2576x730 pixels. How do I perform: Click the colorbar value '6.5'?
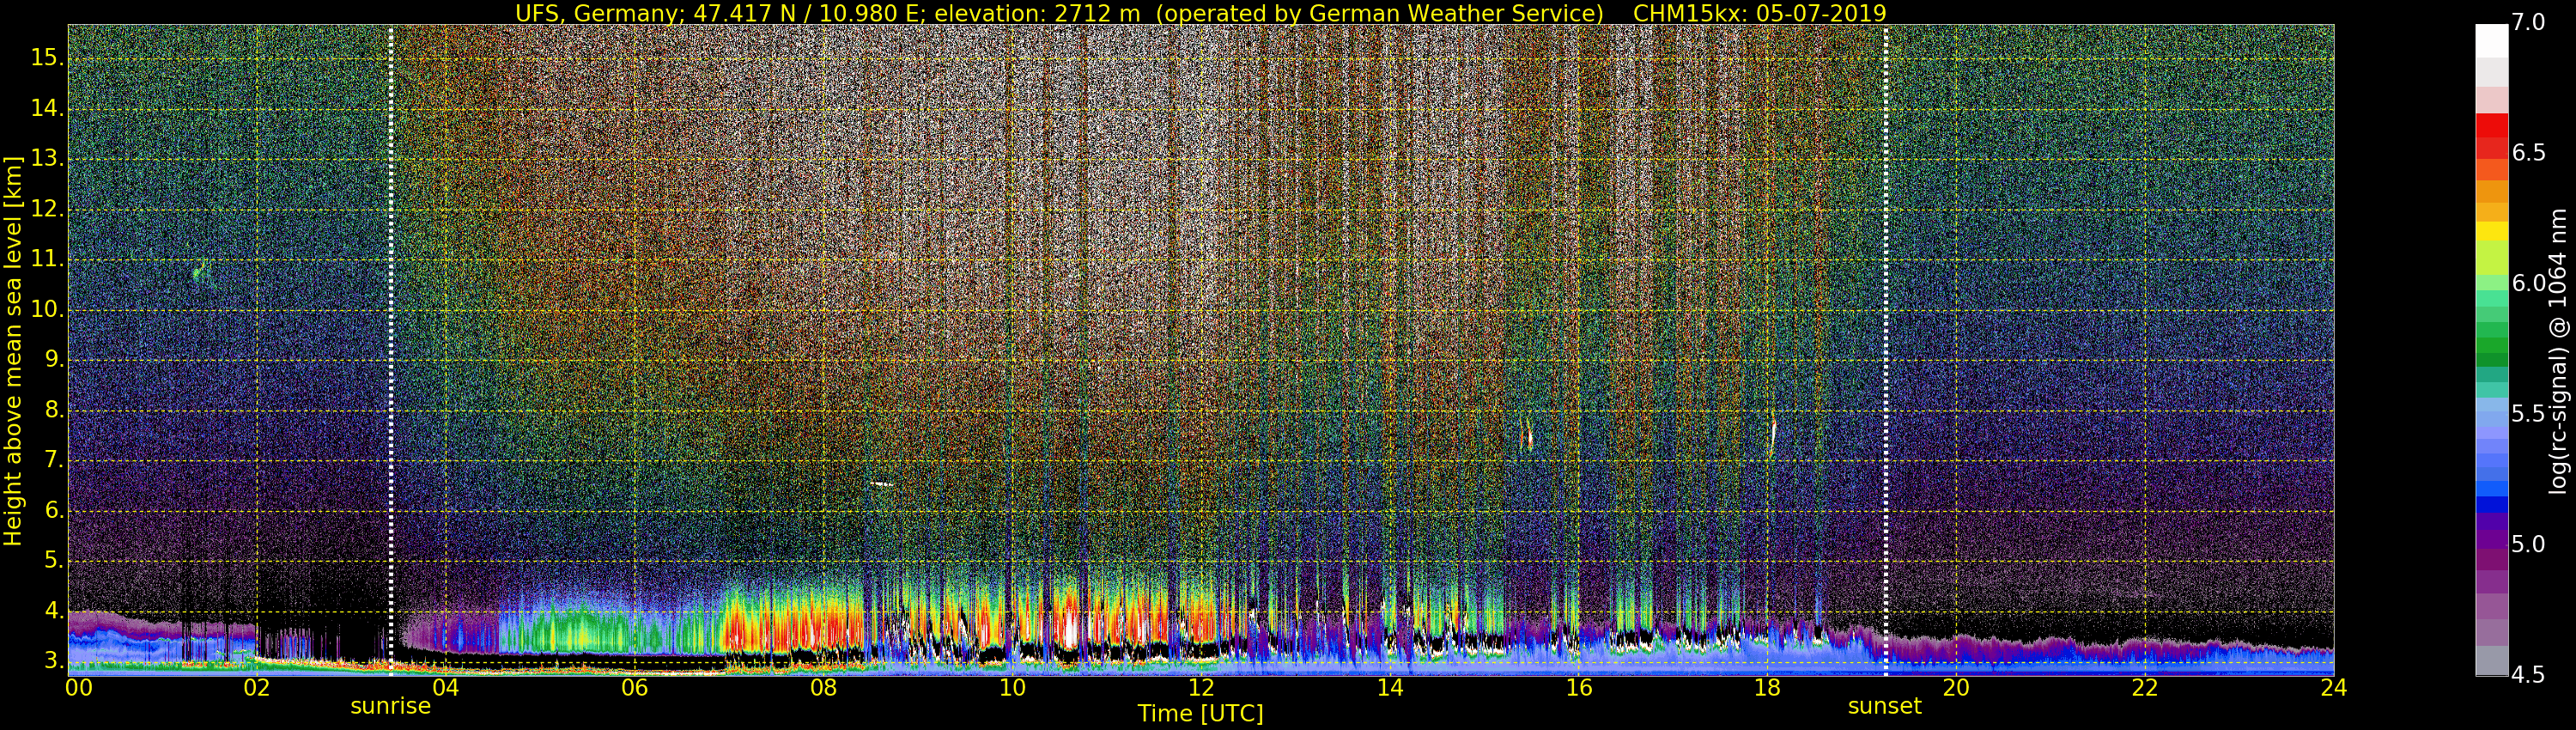2529,152
